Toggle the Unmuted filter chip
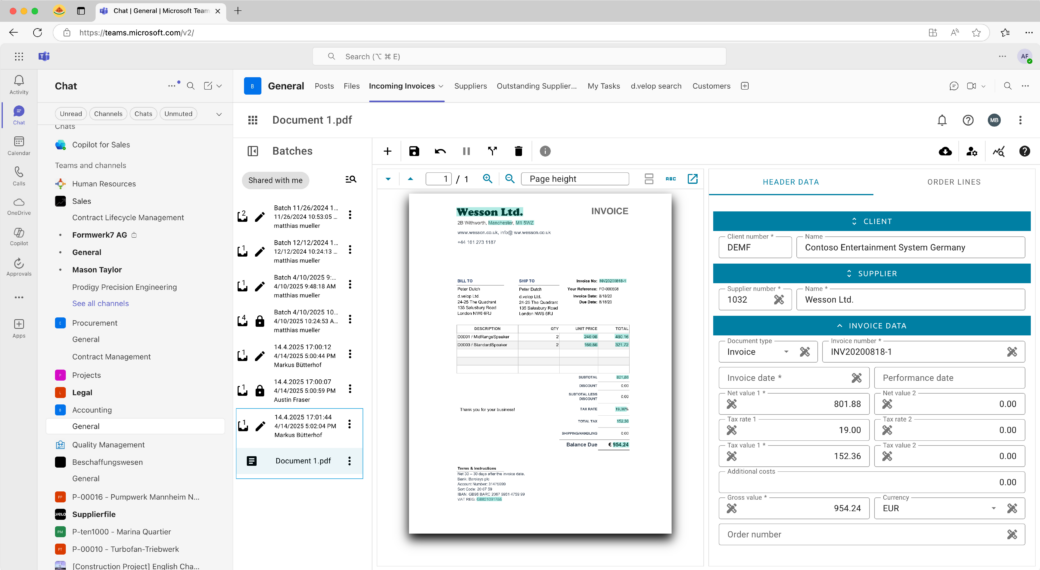The width and height of the screenshot is (1040, 570). coord(178,113)
